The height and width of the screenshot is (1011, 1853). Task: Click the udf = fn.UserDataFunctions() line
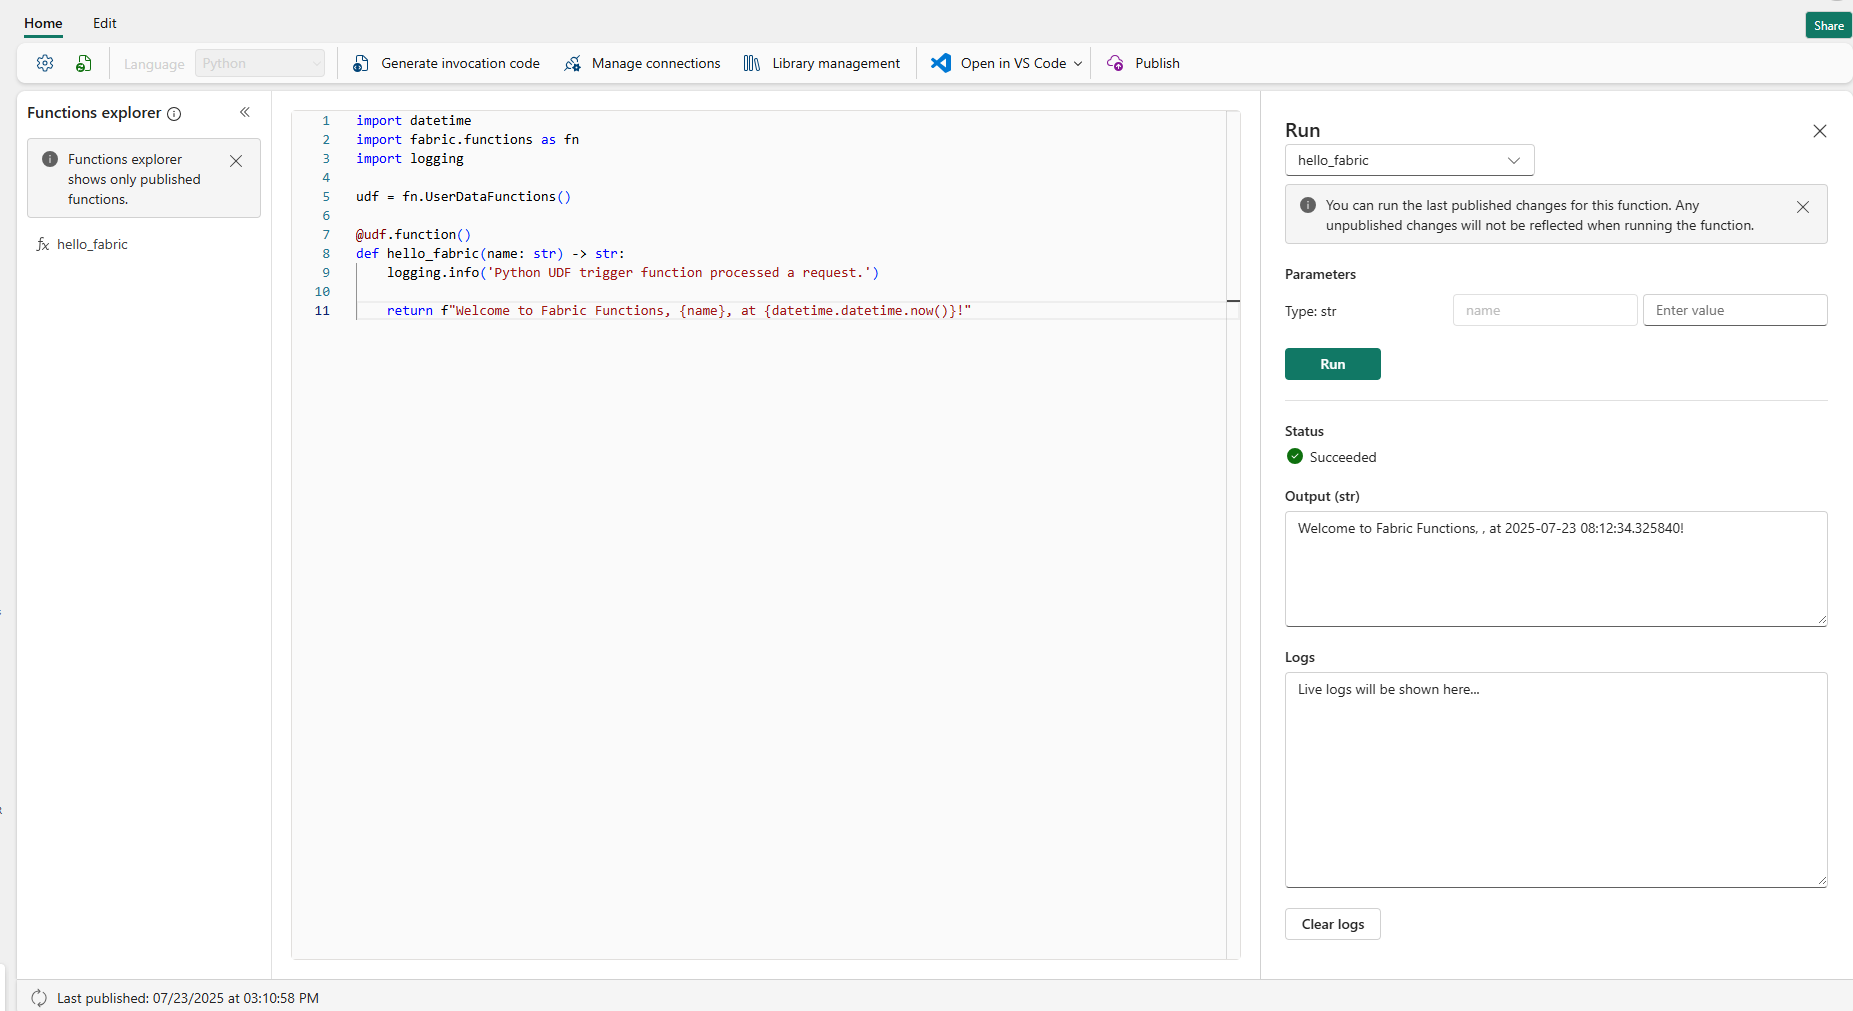[x=463, y=197]
